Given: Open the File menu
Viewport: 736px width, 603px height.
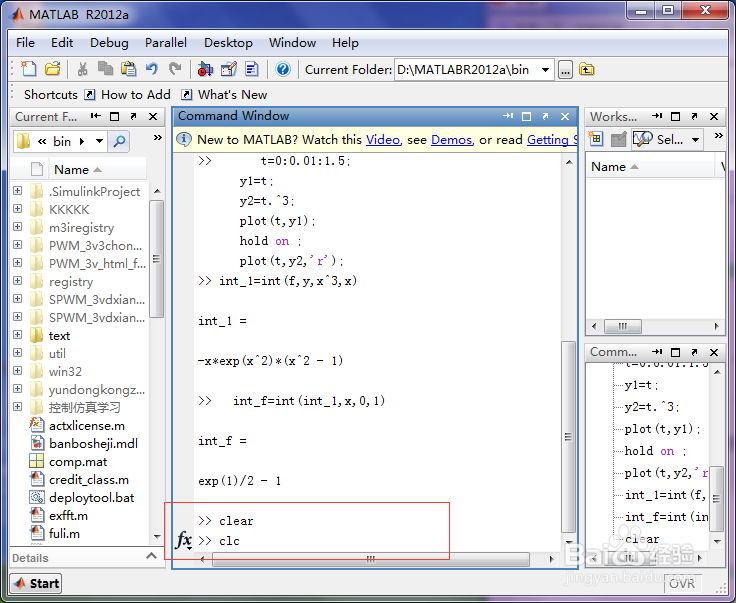Looking at the screenshot, I should [25, 43].
